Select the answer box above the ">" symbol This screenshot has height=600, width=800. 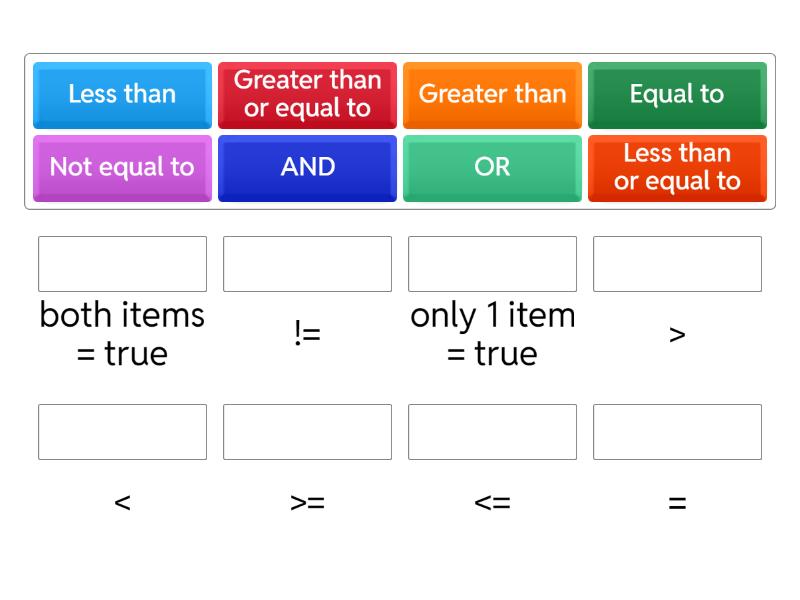coord(677,264)
